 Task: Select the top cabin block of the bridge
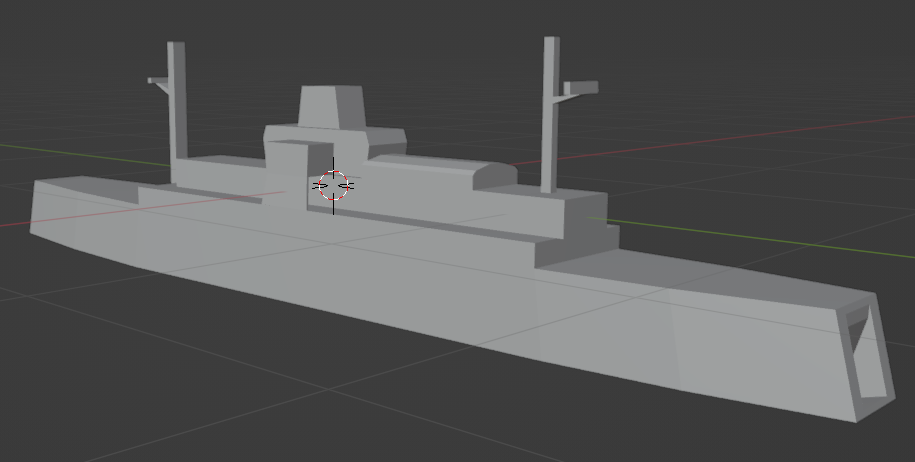coord(333,106)
